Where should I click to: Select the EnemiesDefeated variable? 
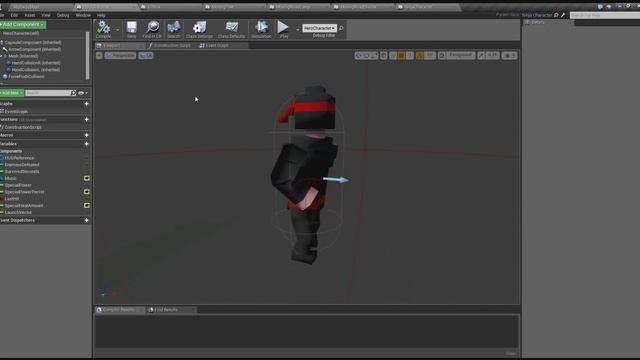pos(22,165)
